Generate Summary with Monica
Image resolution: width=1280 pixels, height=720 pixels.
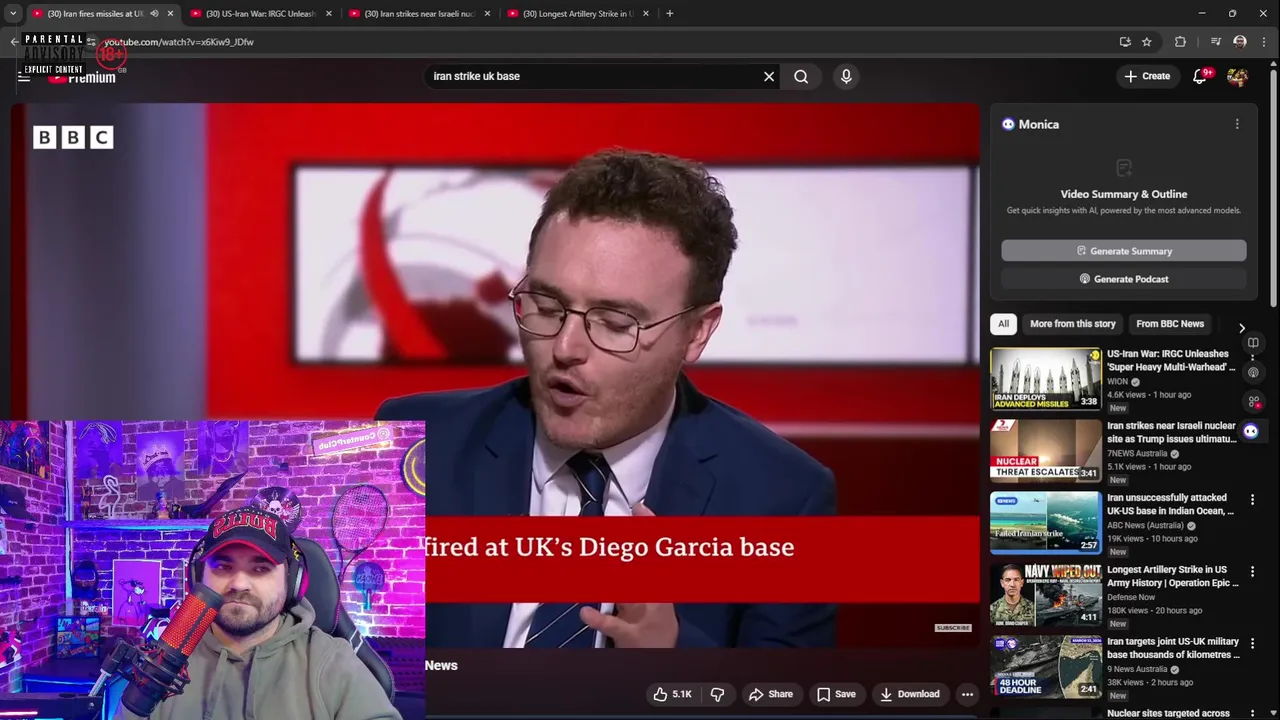[1124, 251]
